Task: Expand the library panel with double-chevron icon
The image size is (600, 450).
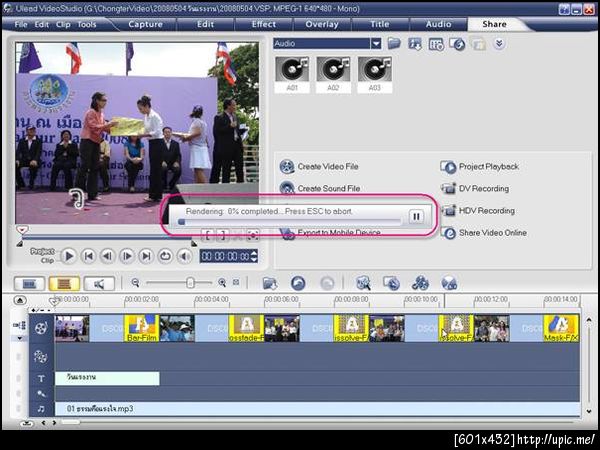Action: coord(499,44)
